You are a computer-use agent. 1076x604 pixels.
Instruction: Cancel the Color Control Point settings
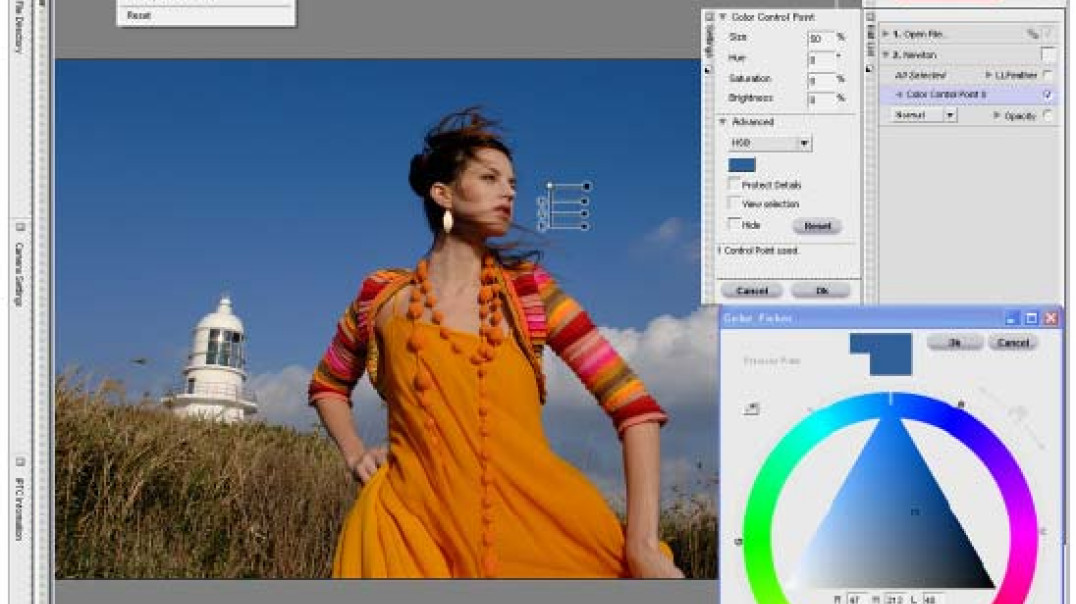pos(752,291)
